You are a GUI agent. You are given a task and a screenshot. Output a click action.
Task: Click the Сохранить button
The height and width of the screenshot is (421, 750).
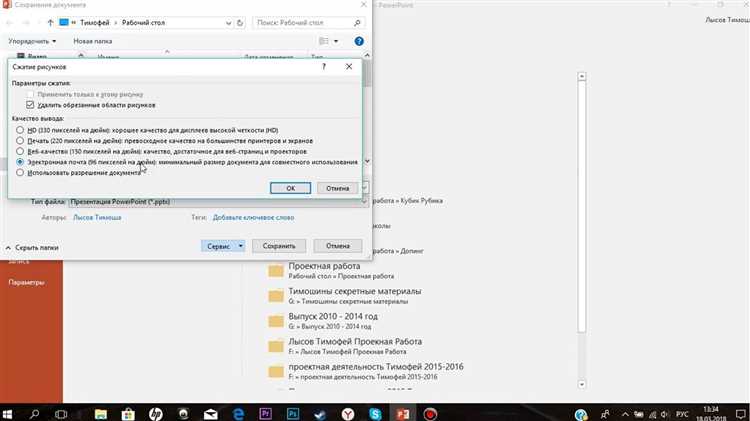[279, 246]
